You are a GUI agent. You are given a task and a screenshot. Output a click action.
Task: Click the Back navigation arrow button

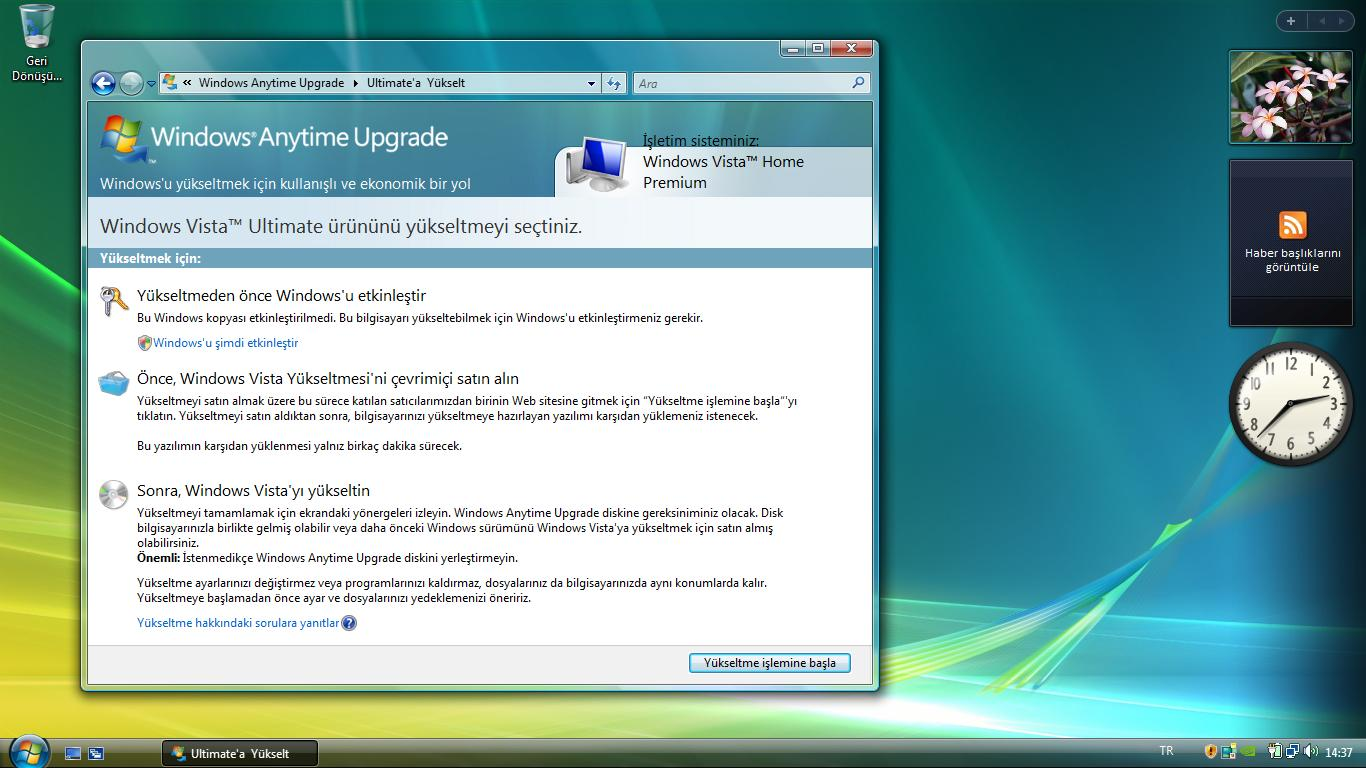[x=103, y=83]
